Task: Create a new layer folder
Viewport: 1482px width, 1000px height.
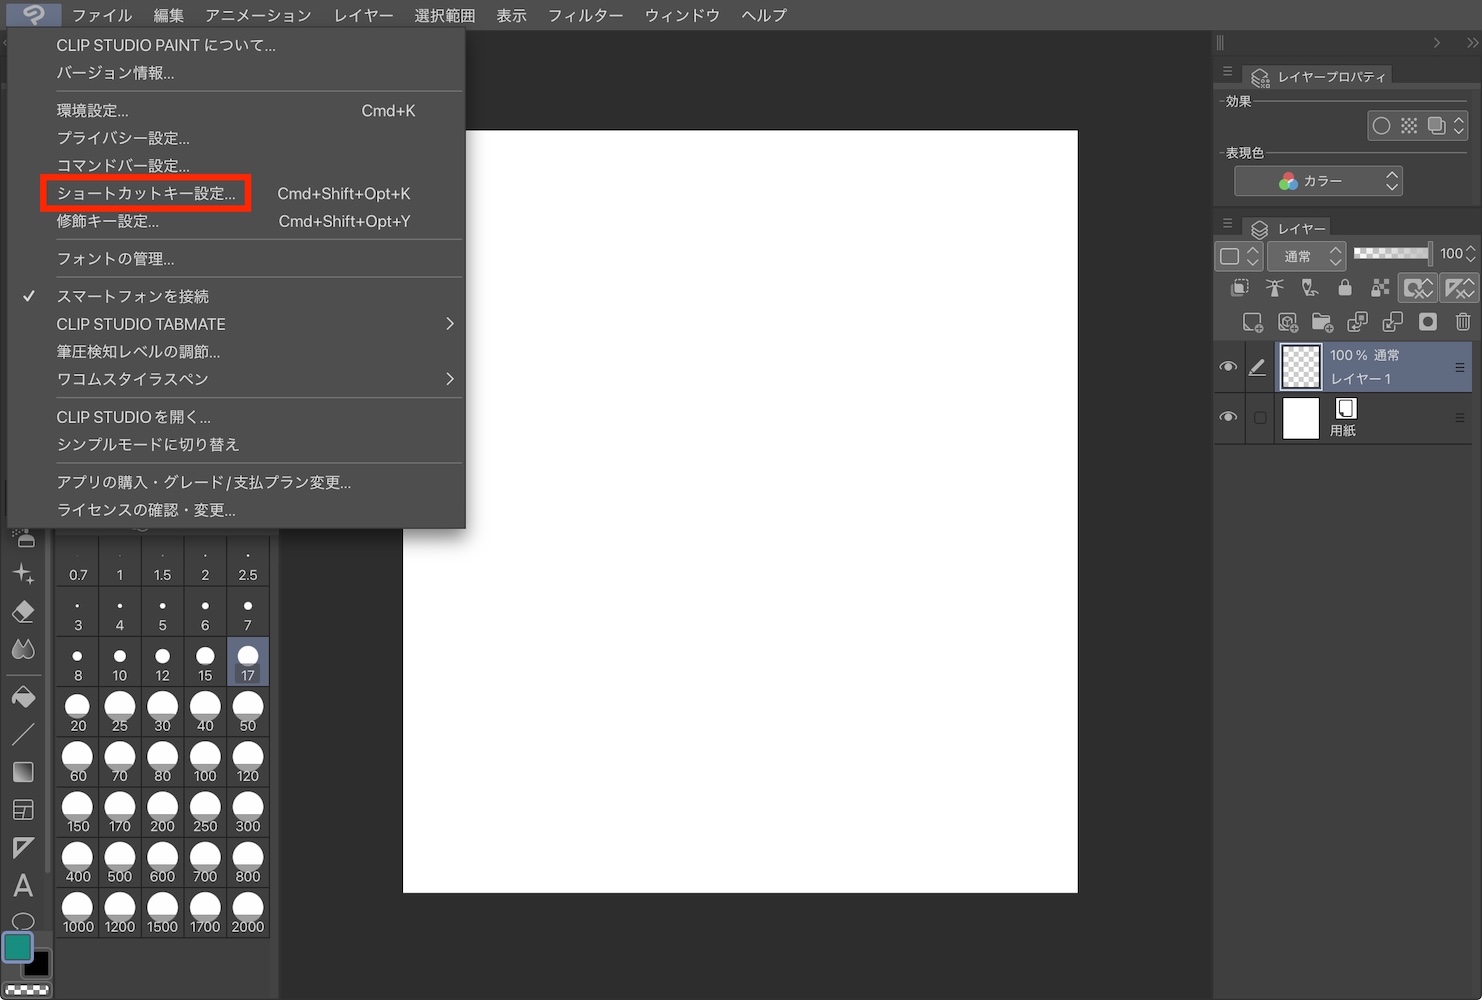Action: pos(1323,322)
